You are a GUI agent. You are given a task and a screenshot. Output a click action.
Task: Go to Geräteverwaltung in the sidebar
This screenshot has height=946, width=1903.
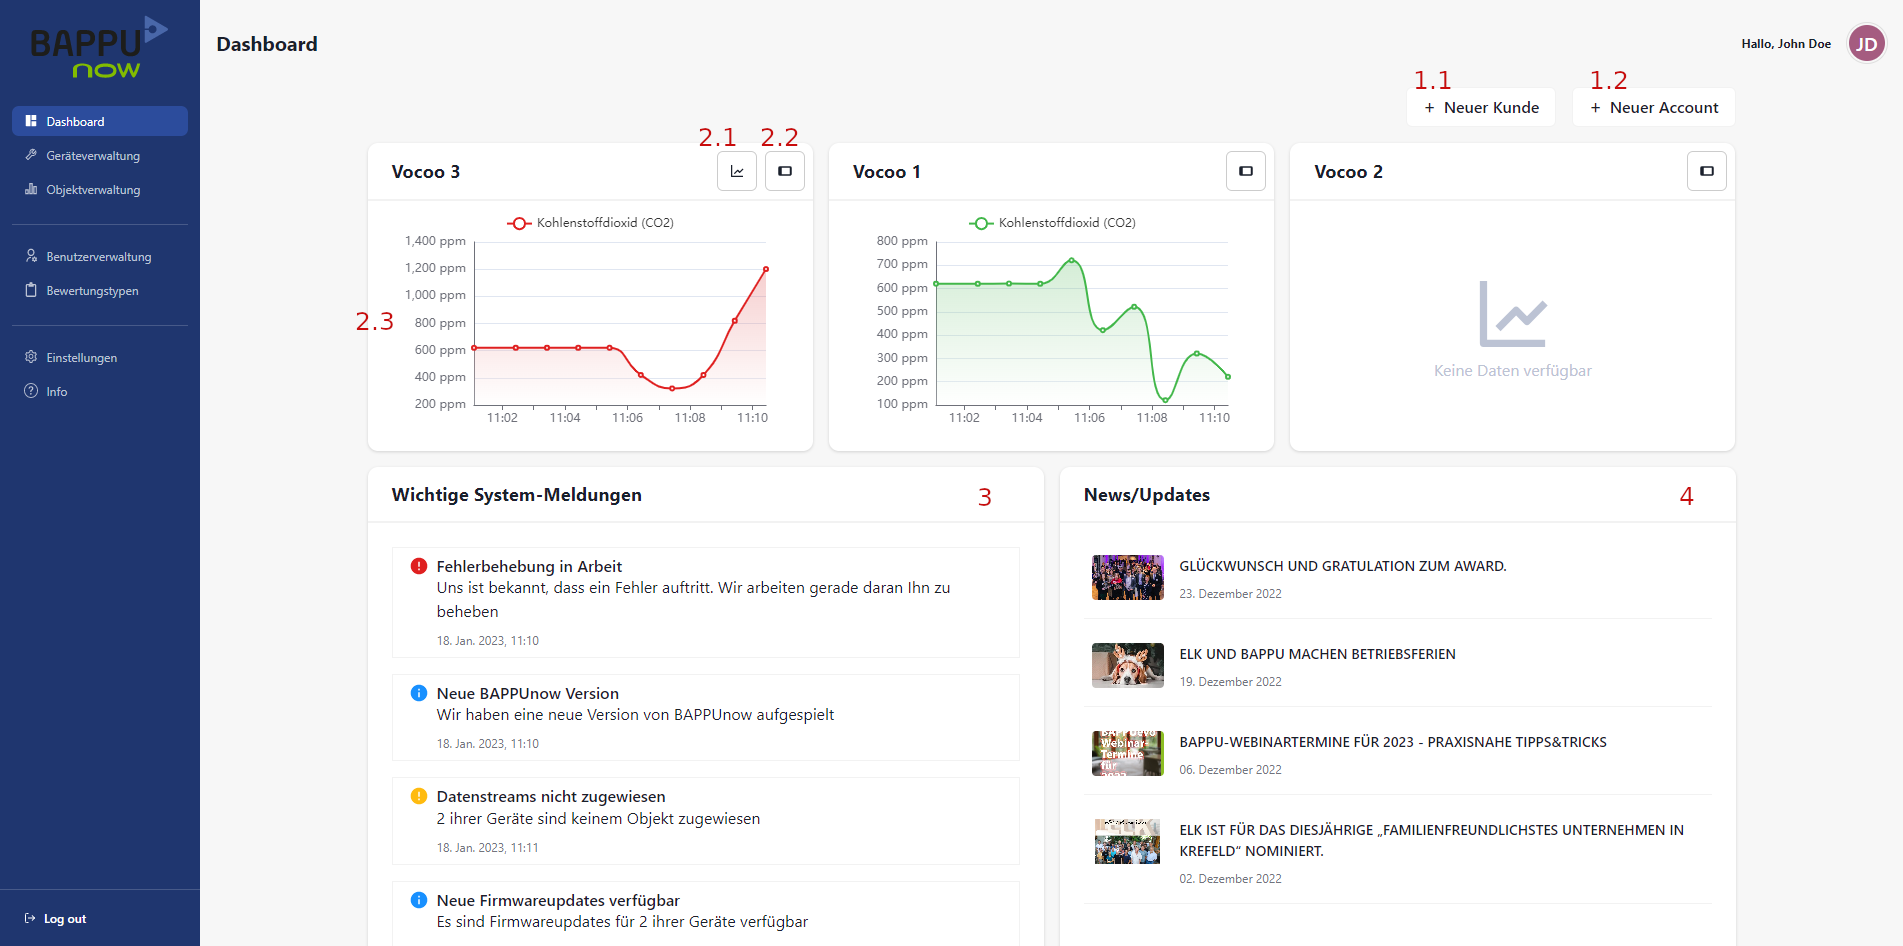pos(100,155)
